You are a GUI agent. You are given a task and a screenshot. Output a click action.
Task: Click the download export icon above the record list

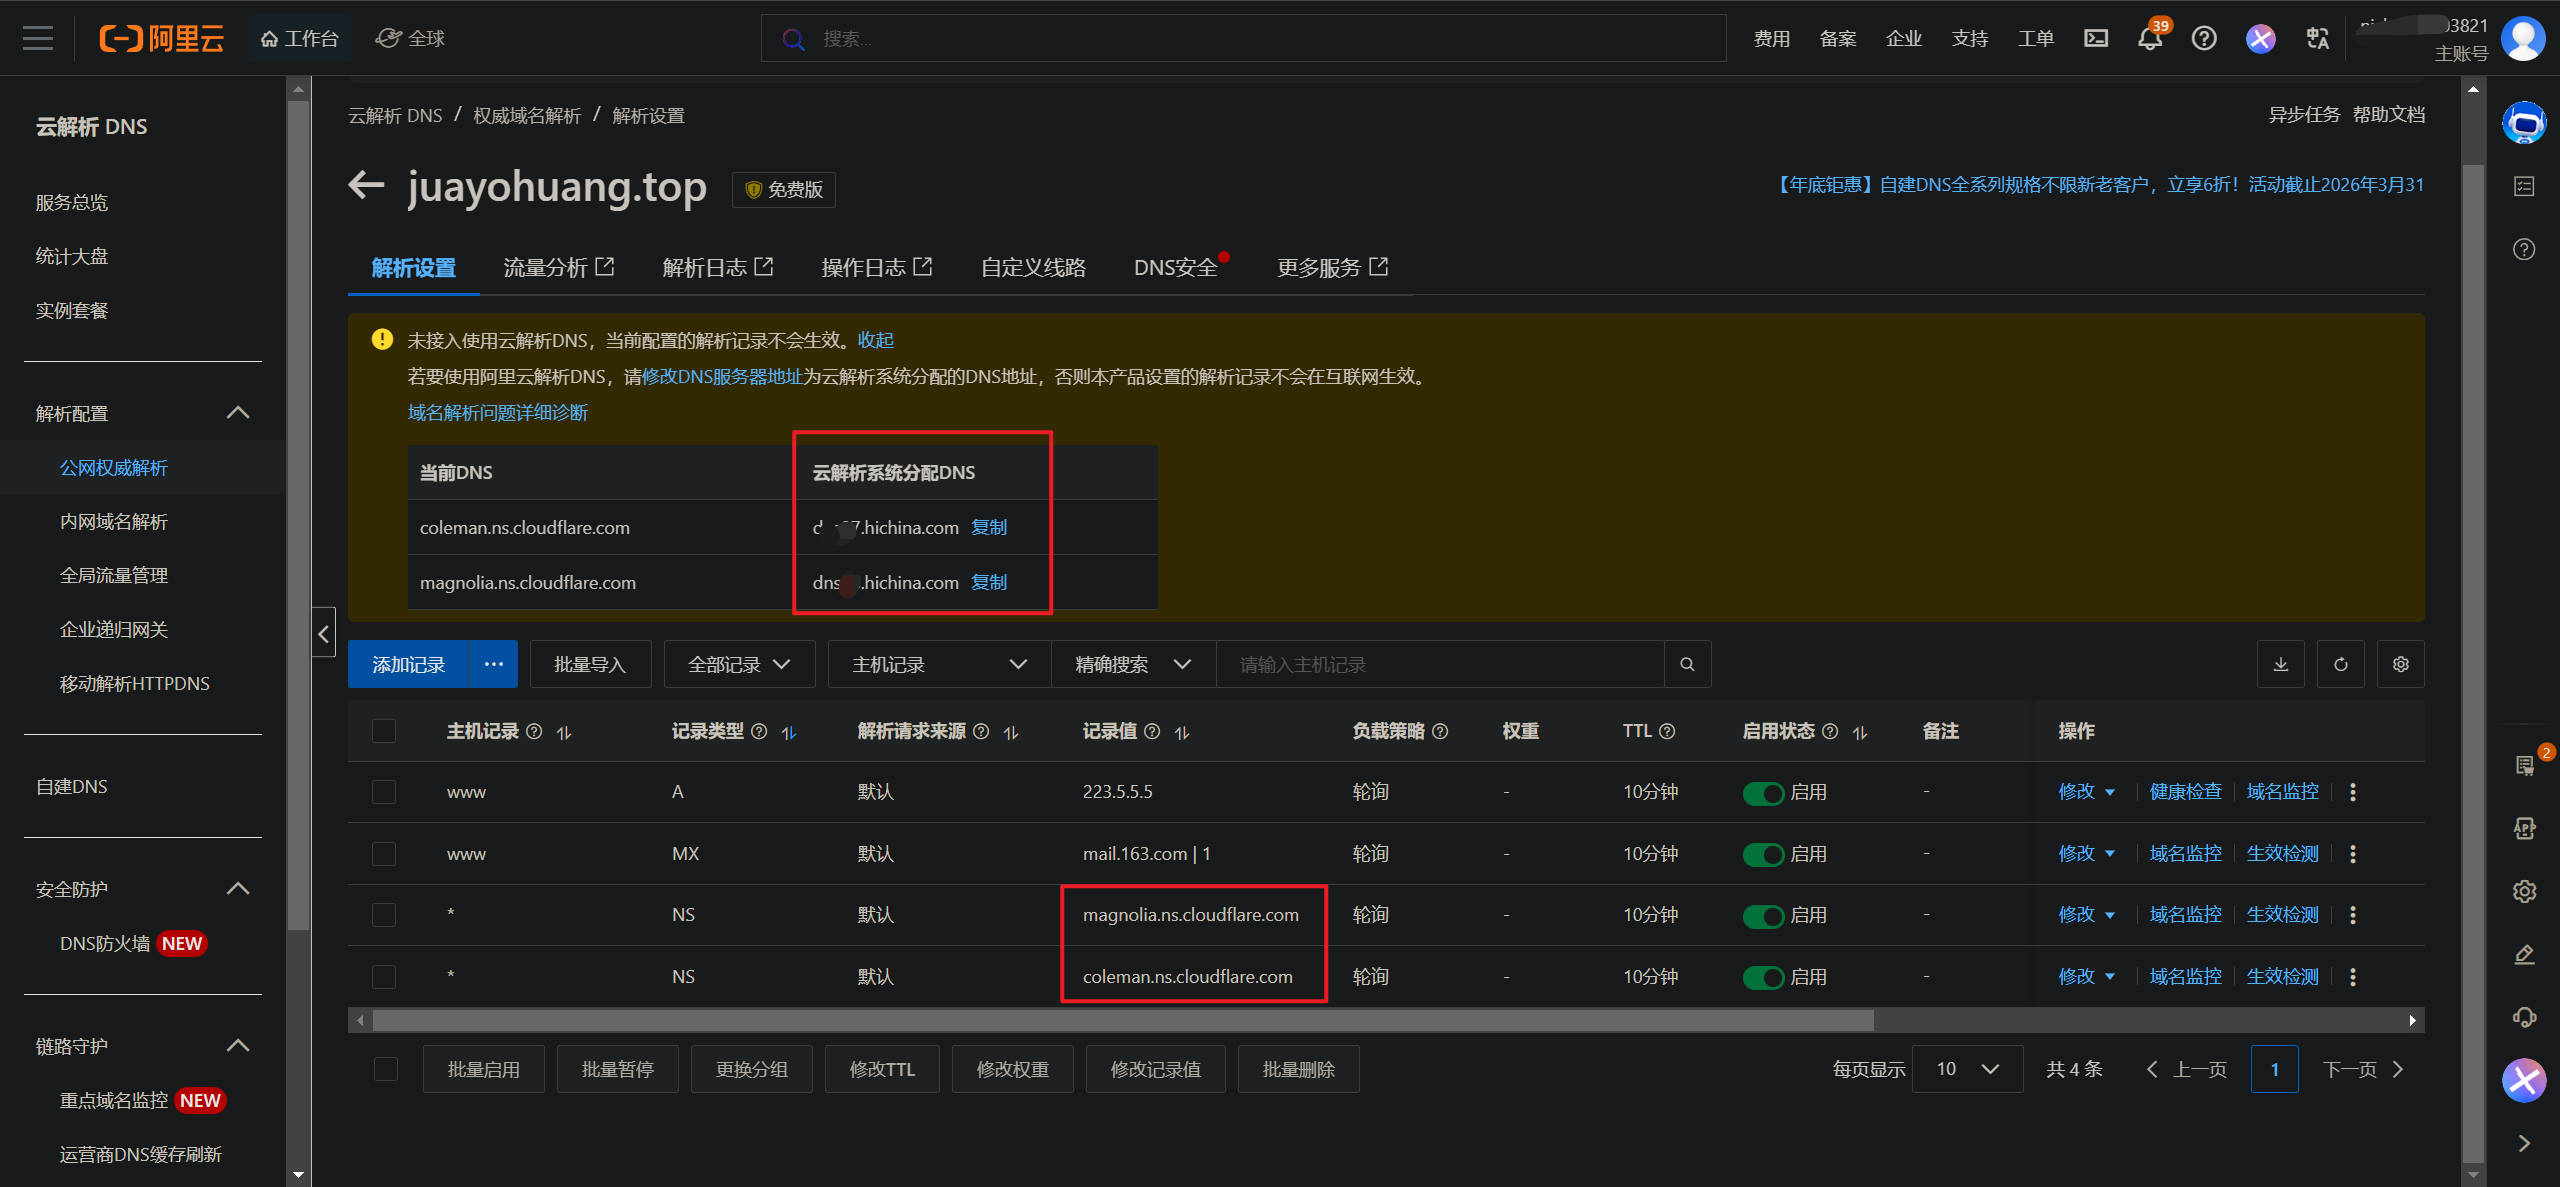click(2280, 663)
